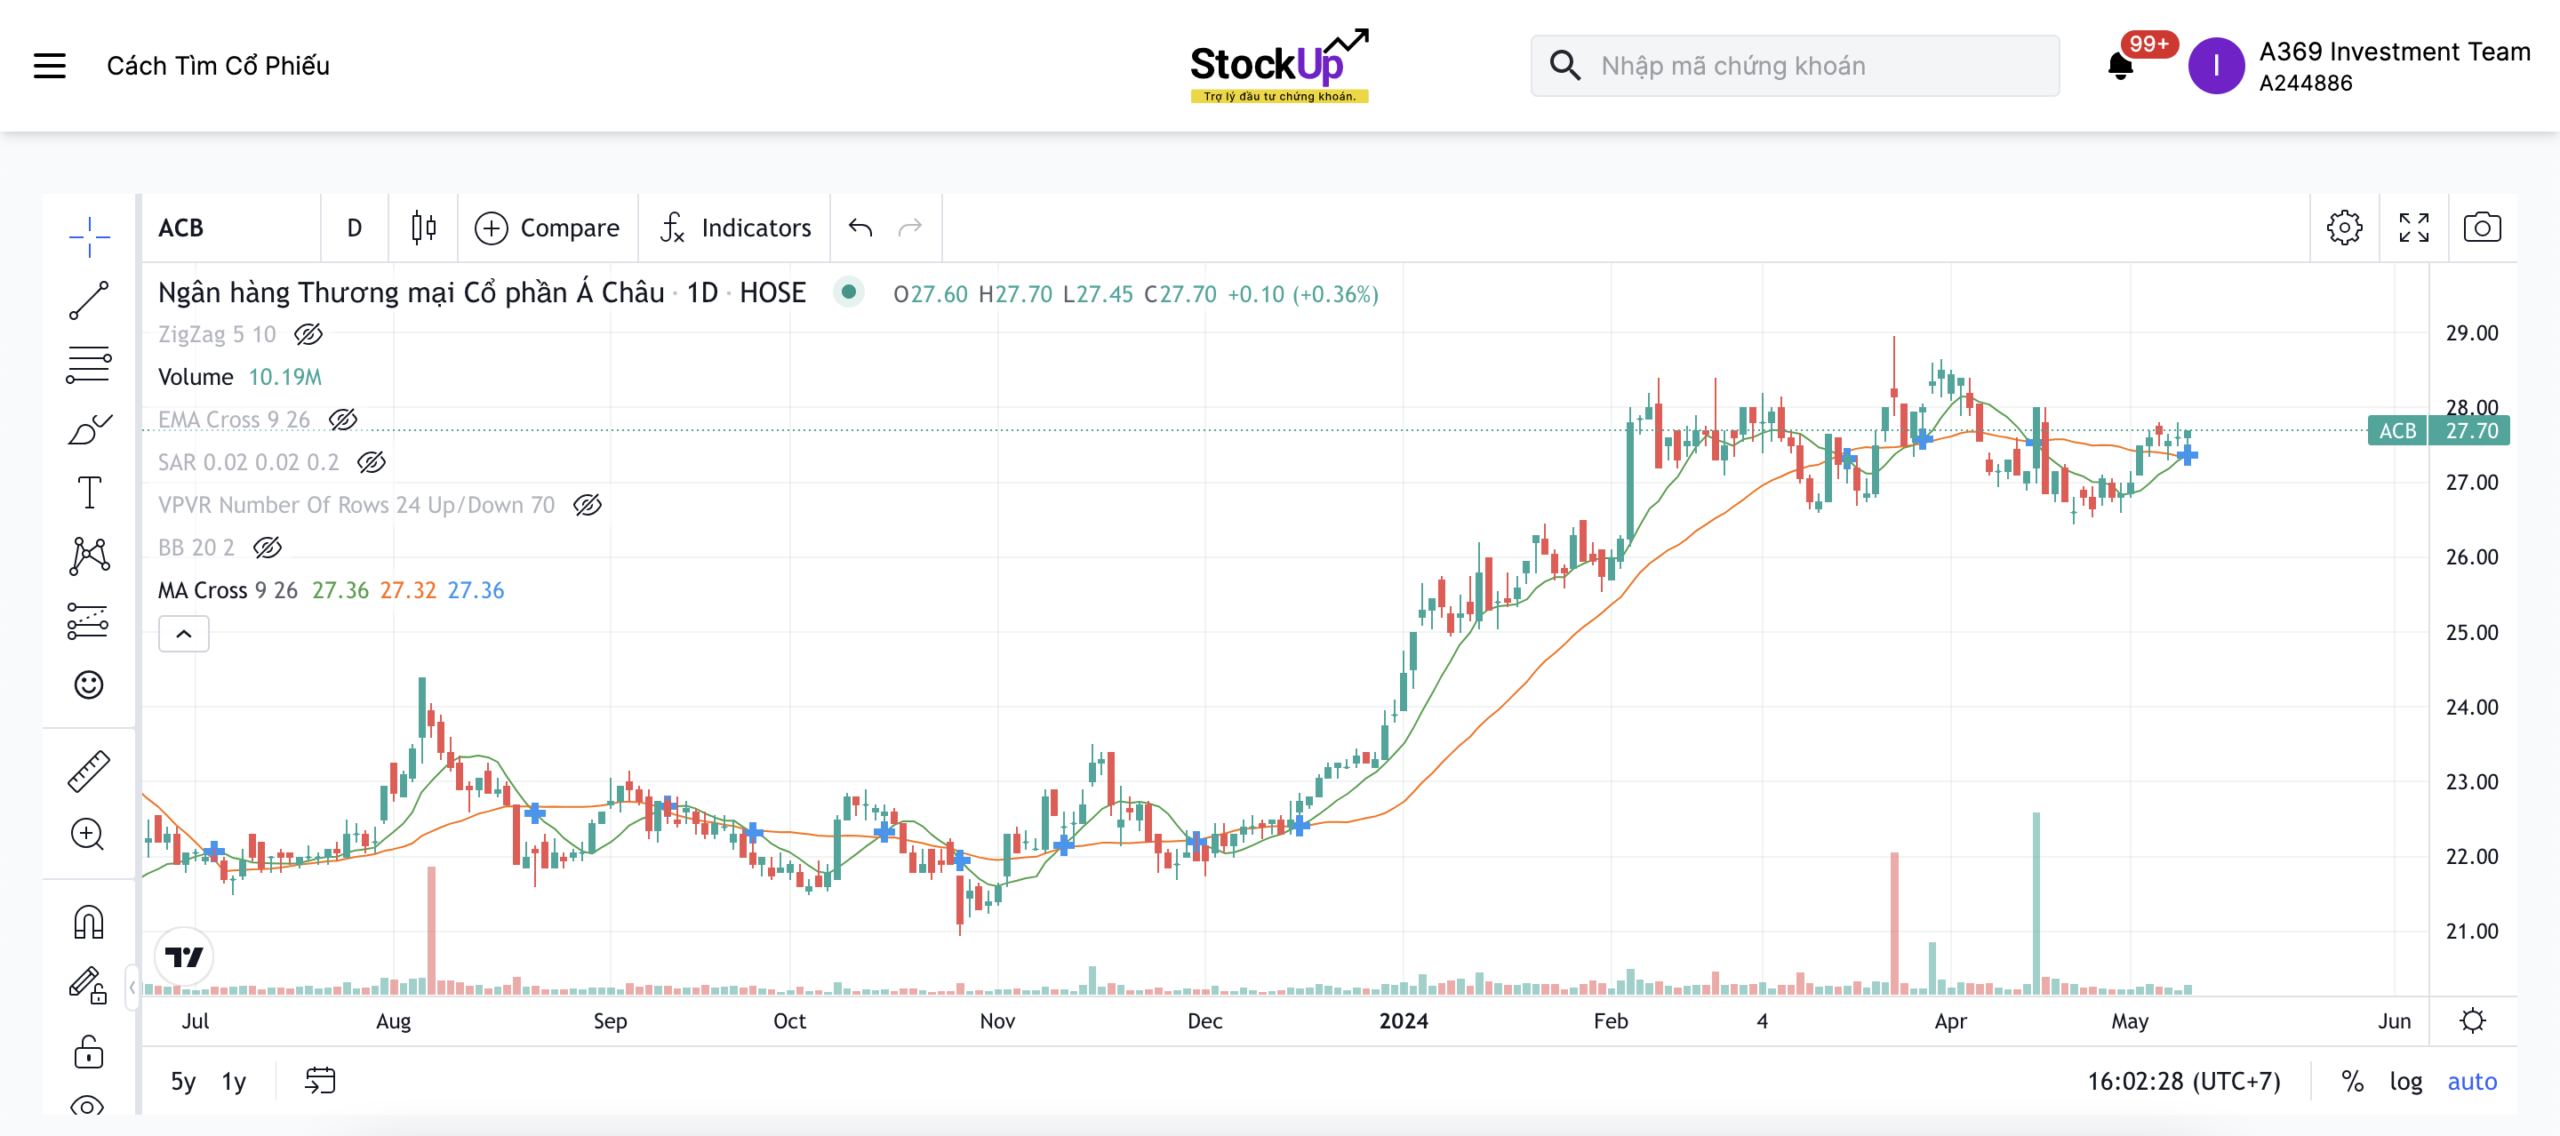The width and height of the screenshot is (2560, 1136).
Task: Click the green market status dot
Action: click(848, 292)
